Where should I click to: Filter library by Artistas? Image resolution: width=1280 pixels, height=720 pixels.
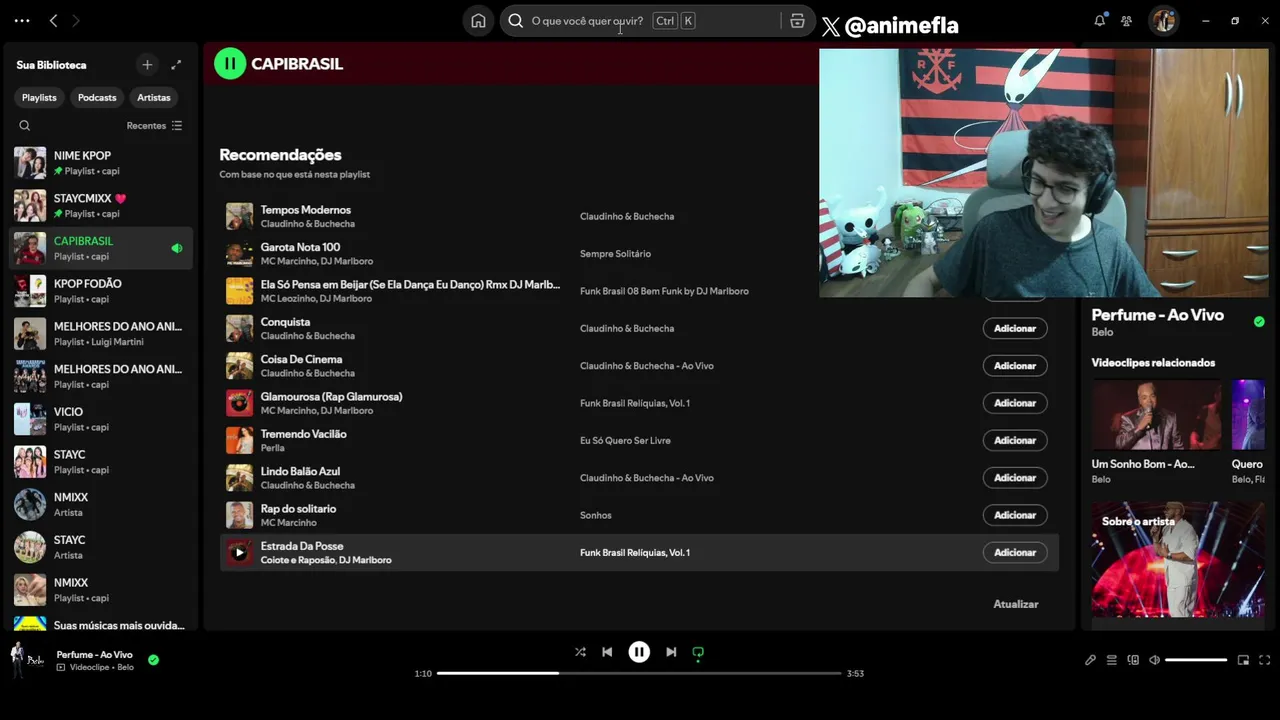[x=154, y=97]
